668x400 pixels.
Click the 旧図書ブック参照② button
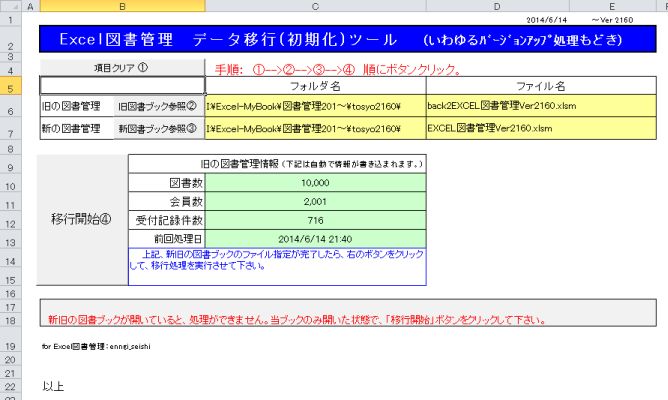(x=157, y=106)
